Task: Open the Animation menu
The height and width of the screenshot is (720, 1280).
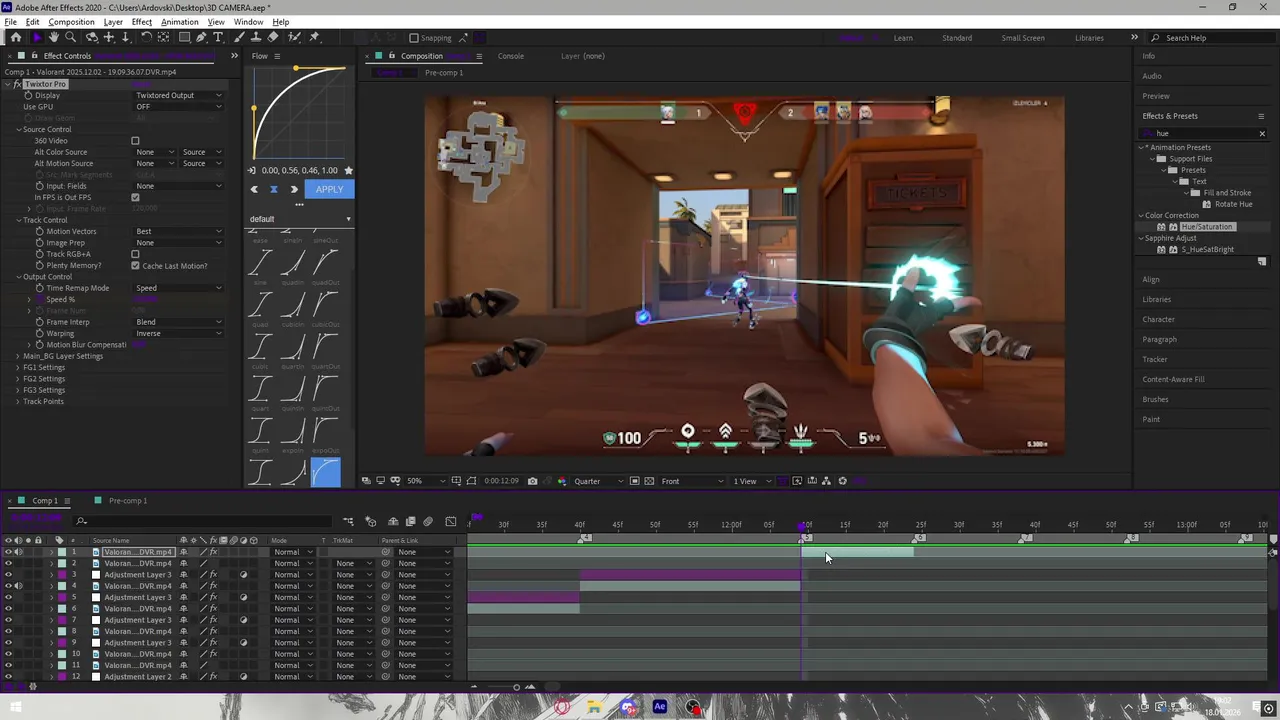Action: 179,22
